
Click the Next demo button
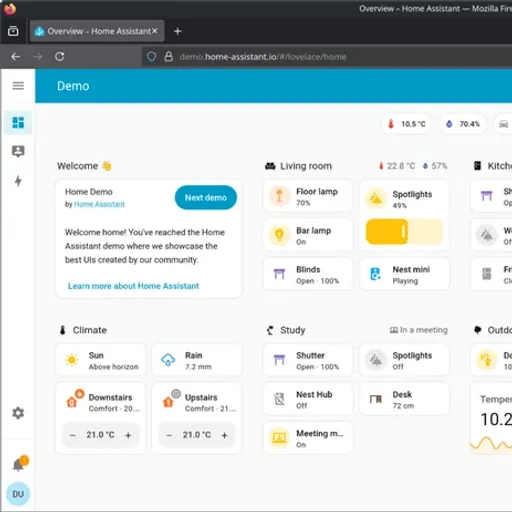[206, 198]
